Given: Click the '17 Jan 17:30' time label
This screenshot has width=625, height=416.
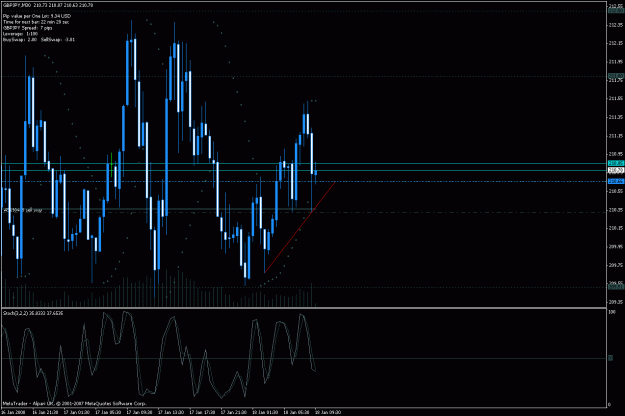Looking at the screenshot, I should click(x=202, y=413).
